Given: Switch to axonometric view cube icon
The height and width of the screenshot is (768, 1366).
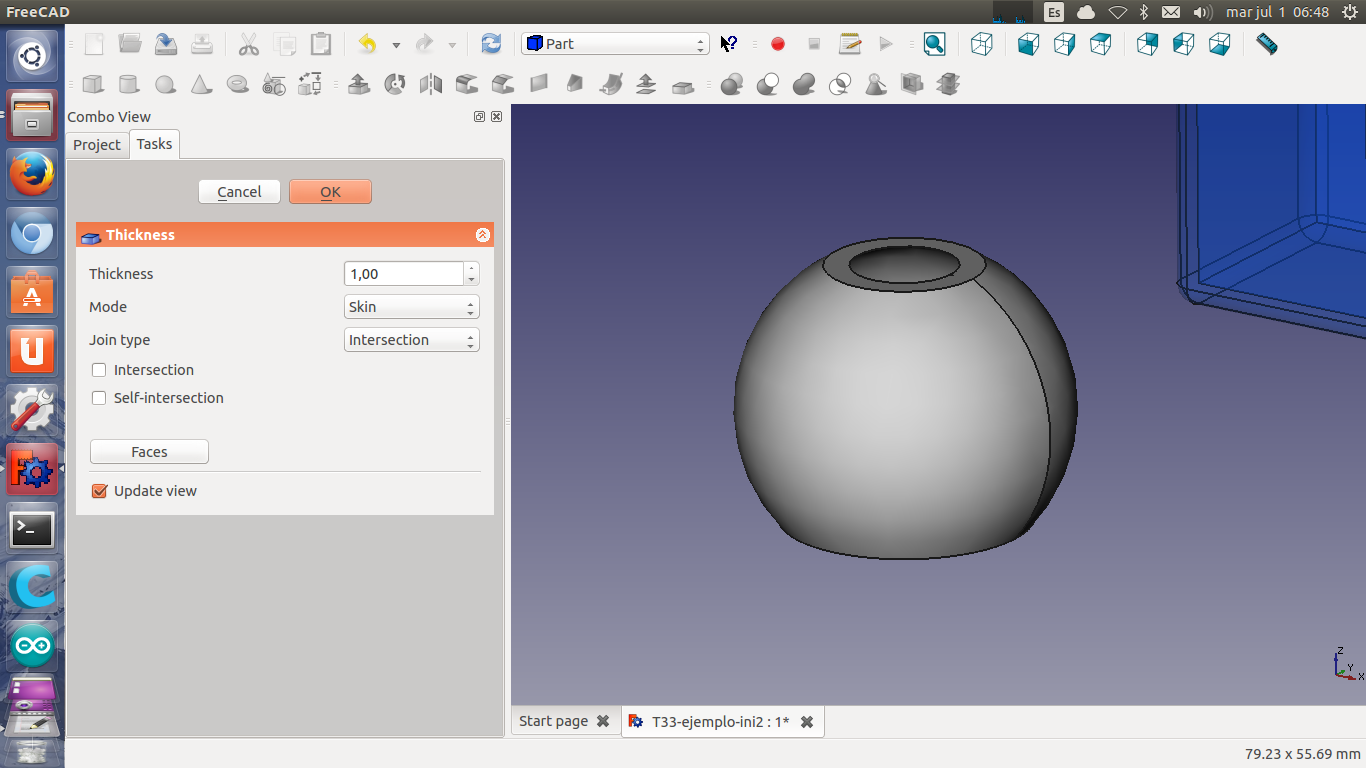Looking at the screenshot, I should [x=982, y=44].
